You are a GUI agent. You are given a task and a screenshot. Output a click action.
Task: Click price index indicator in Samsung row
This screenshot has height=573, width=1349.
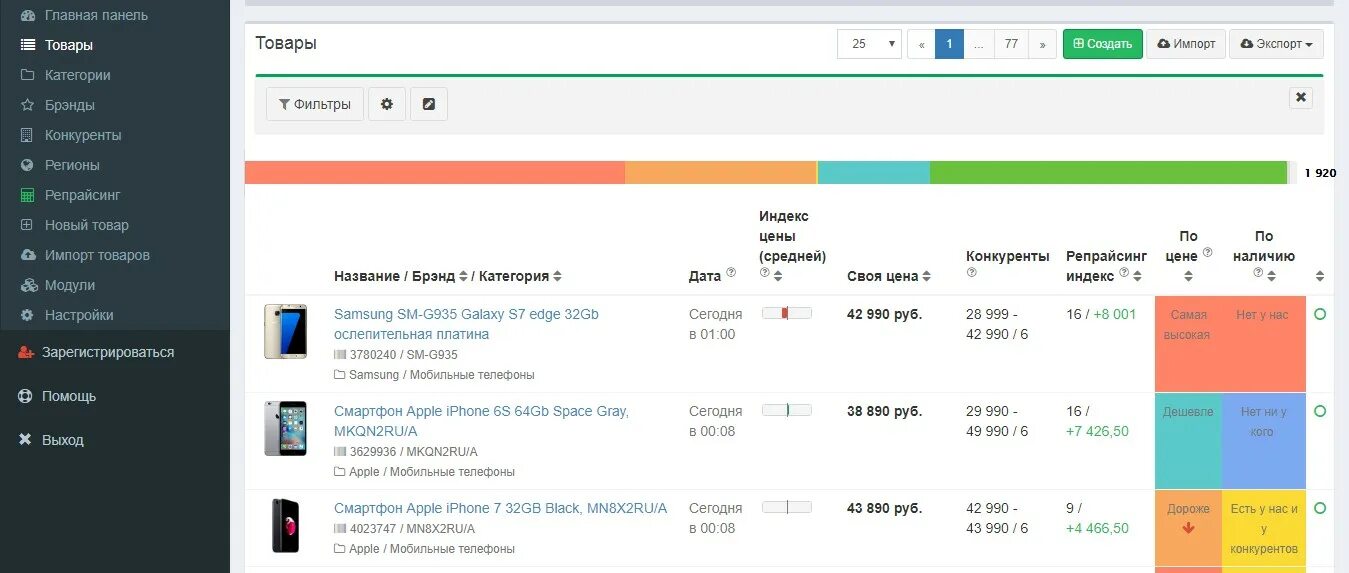point(787,313)
